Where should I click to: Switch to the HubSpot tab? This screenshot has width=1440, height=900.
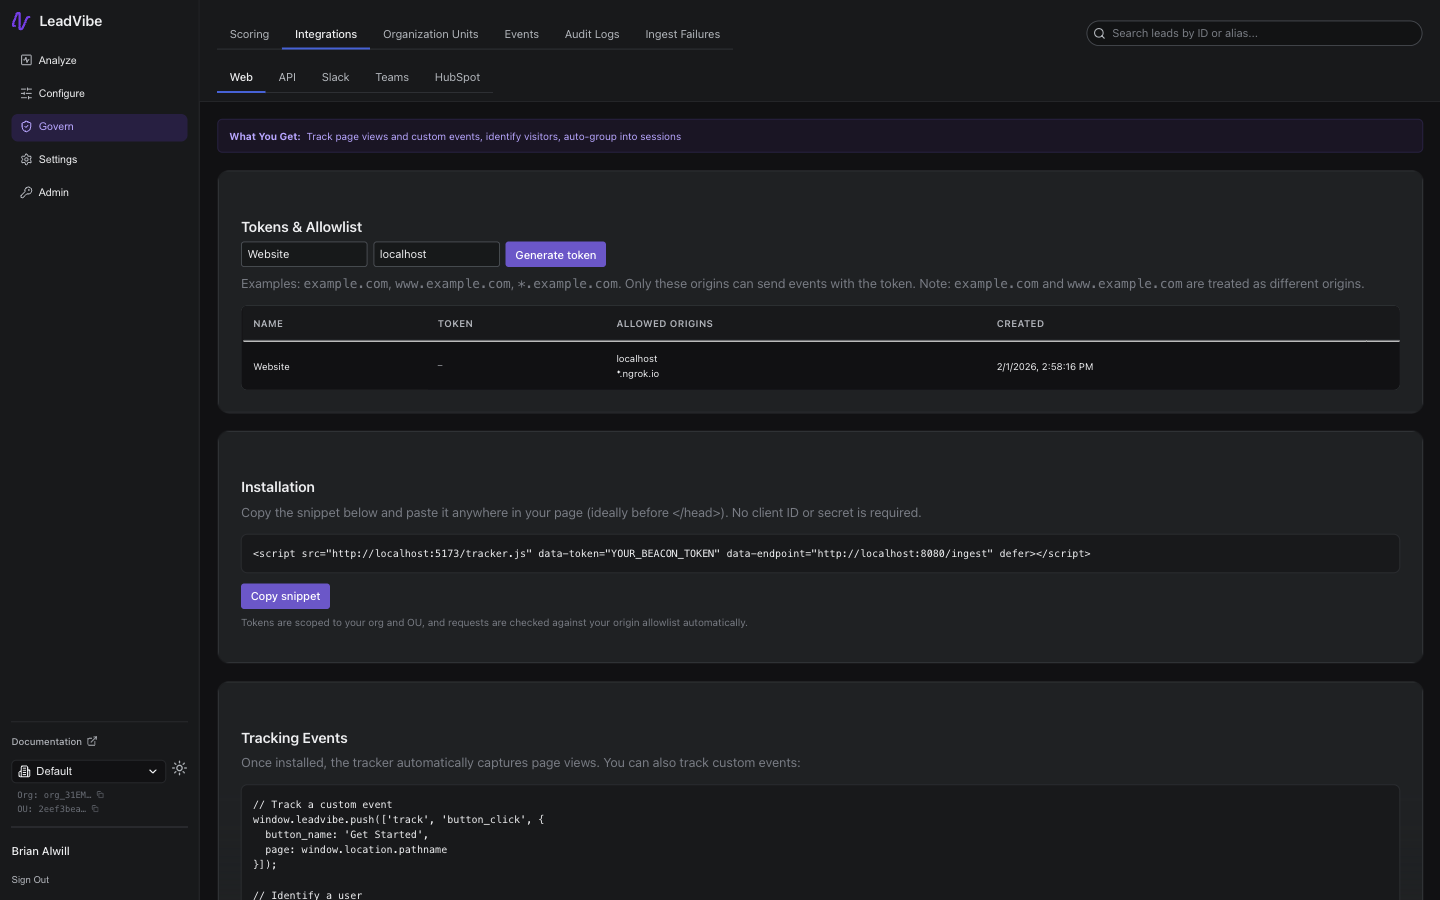[x=457, y=77]
